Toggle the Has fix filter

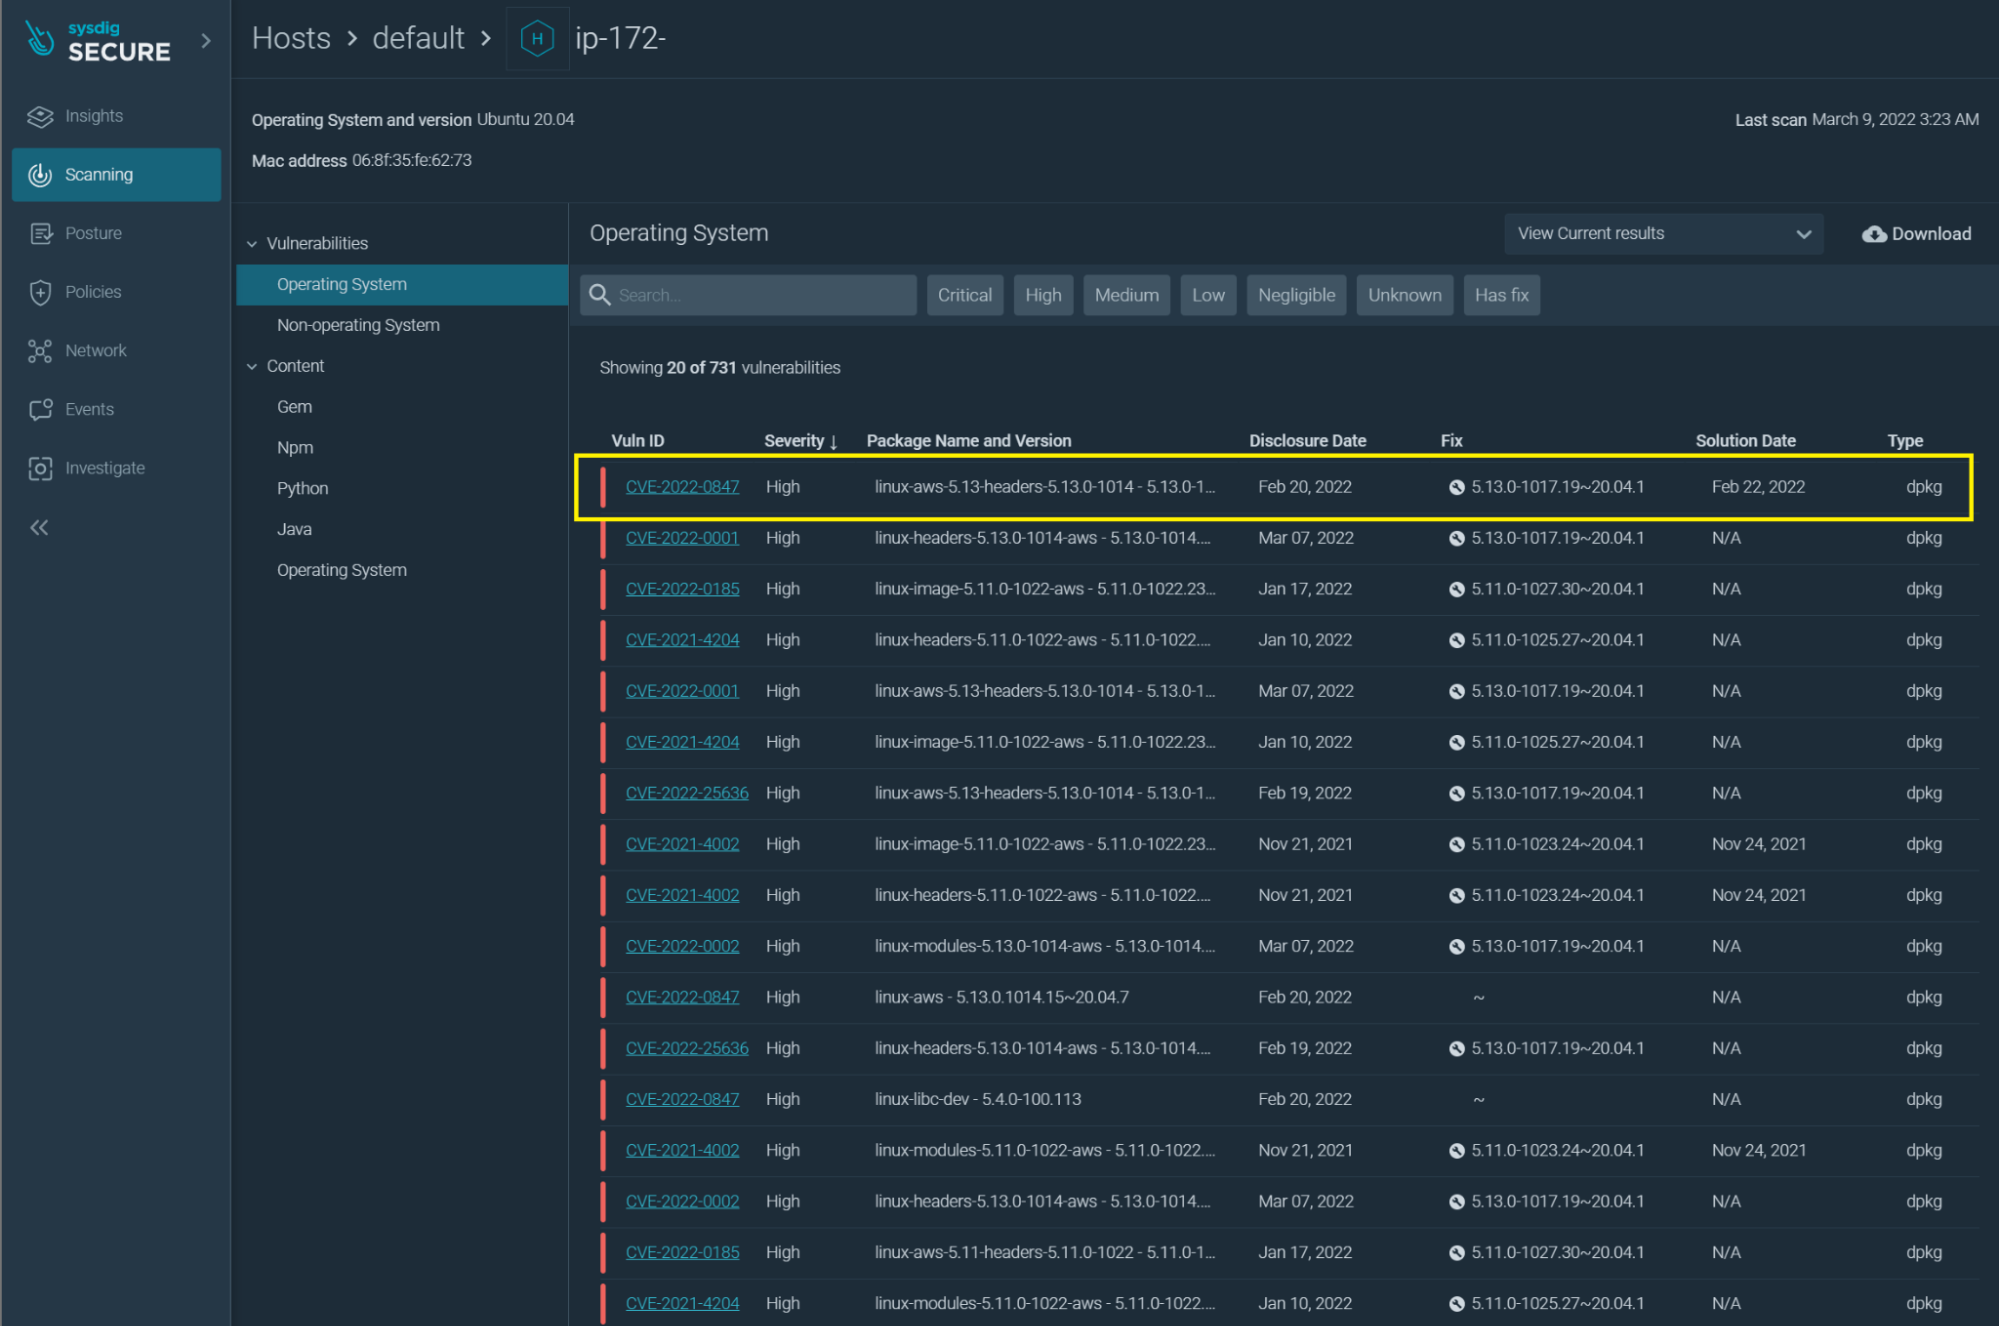1501,294
